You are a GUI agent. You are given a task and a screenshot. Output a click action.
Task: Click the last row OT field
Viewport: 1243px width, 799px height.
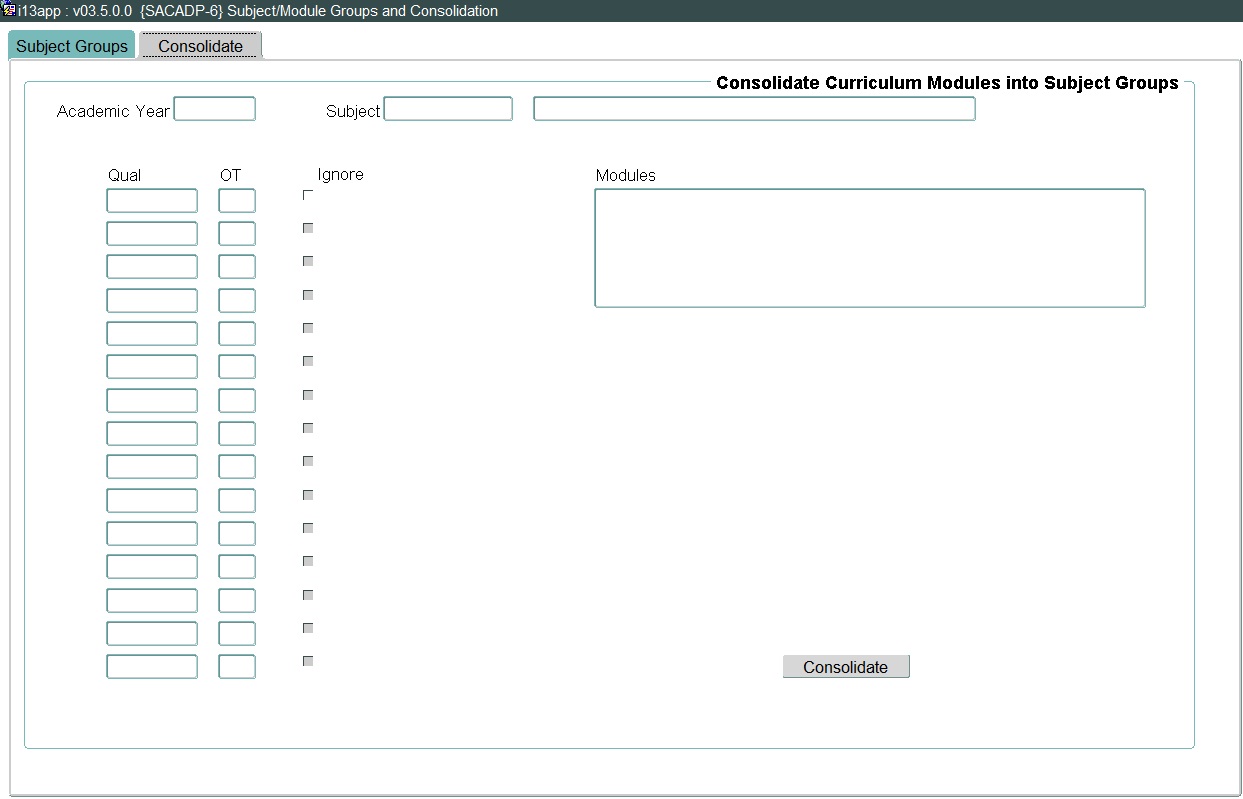pos(237,667)
